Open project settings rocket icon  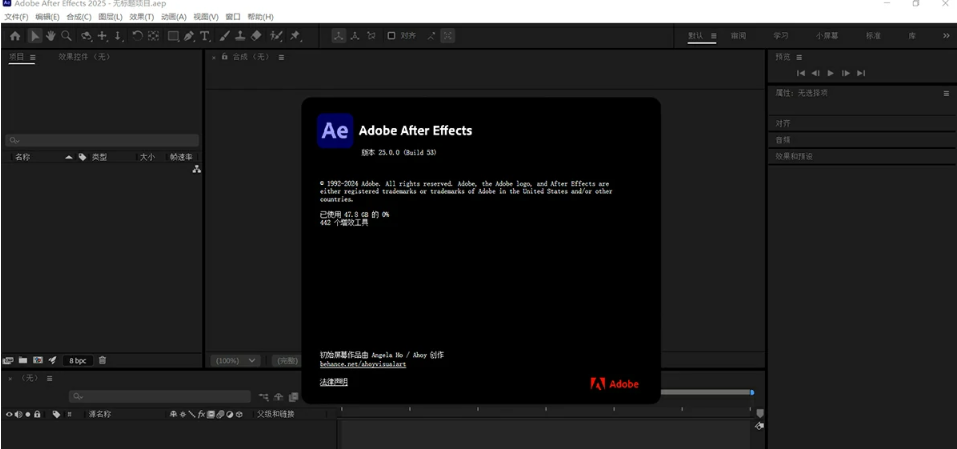[52, 361]
